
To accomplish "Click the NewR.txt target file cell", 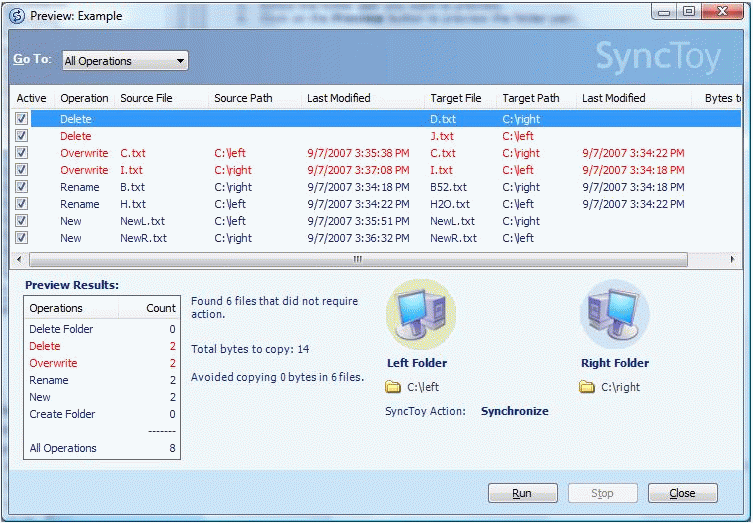I will click(453, 238).
